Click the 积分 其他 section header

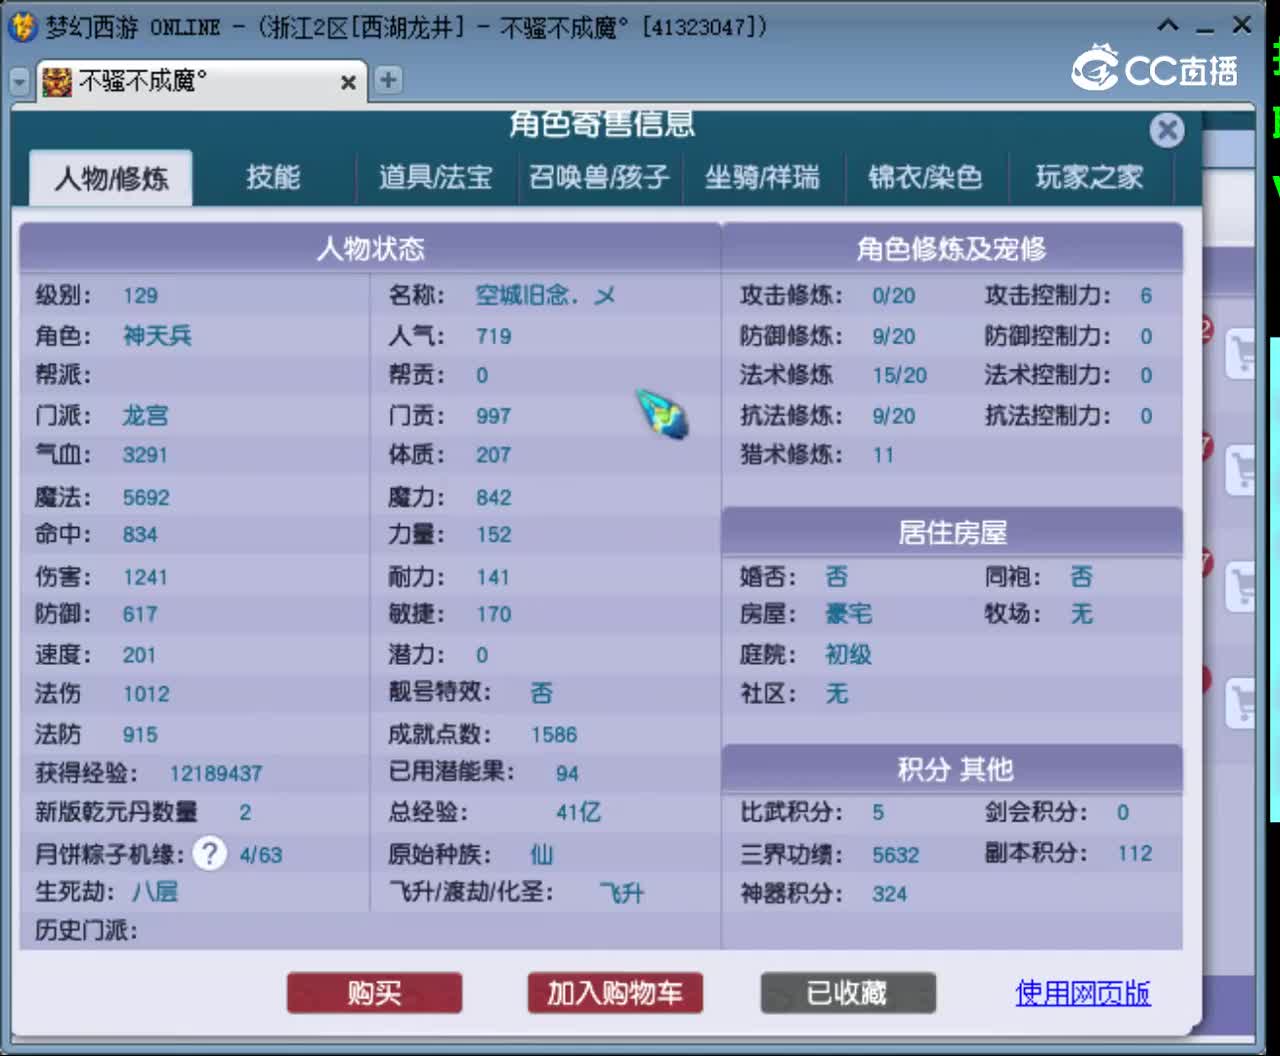952,769
